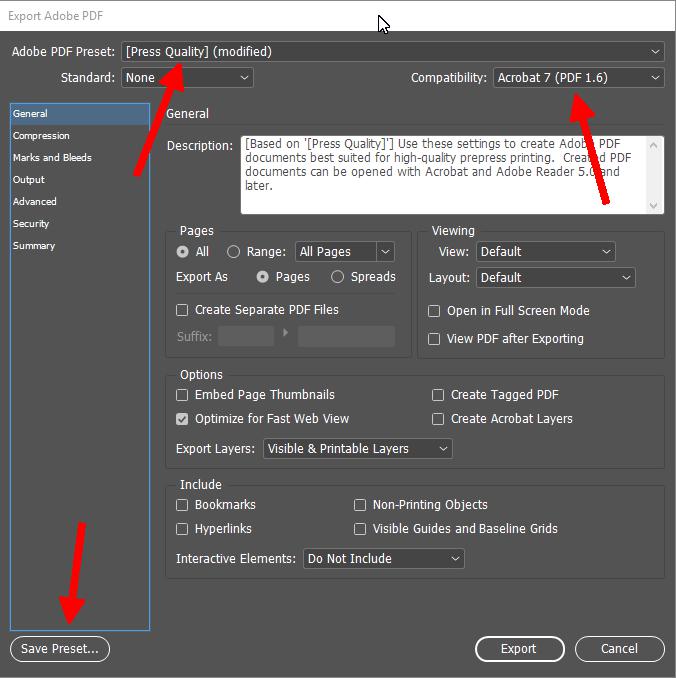The image size is (676, 678).
Task: Uncheck Optimize for Fast Web View
Action: 182,419
